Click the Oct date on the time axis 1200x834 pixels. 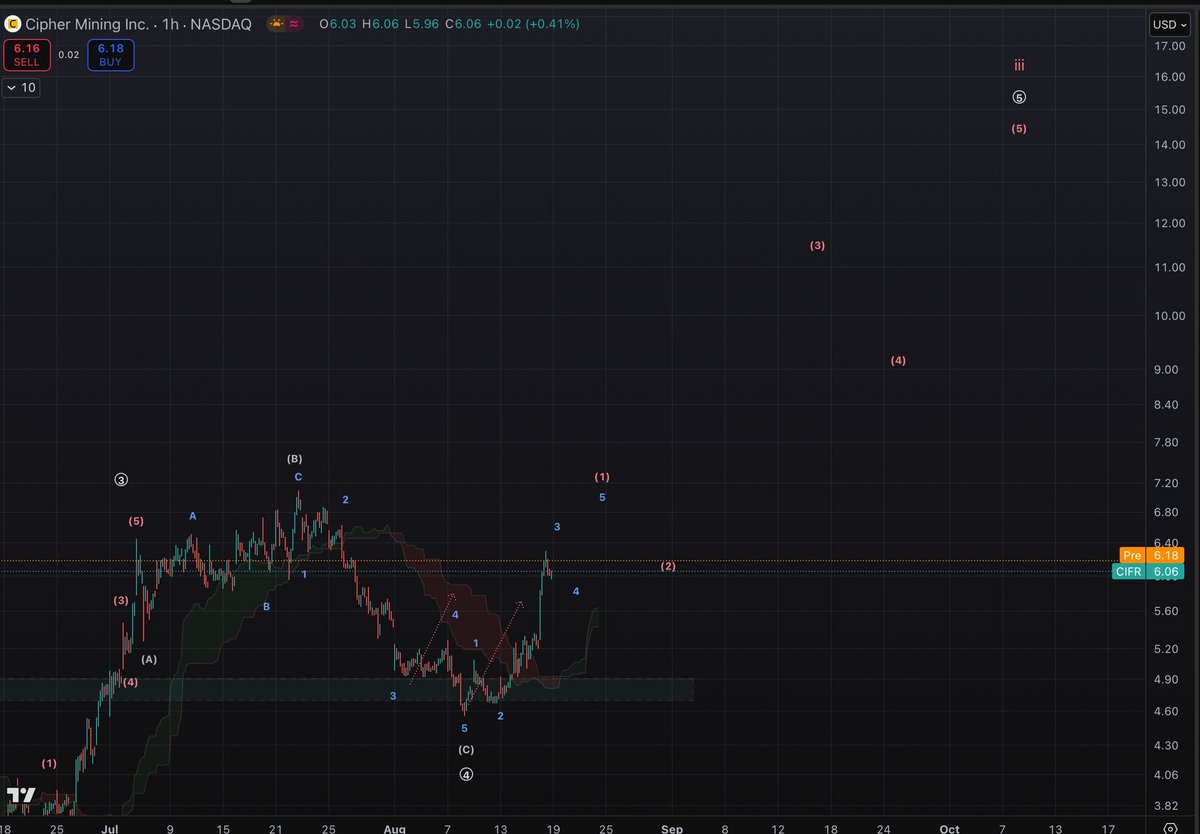click(950, 829)
